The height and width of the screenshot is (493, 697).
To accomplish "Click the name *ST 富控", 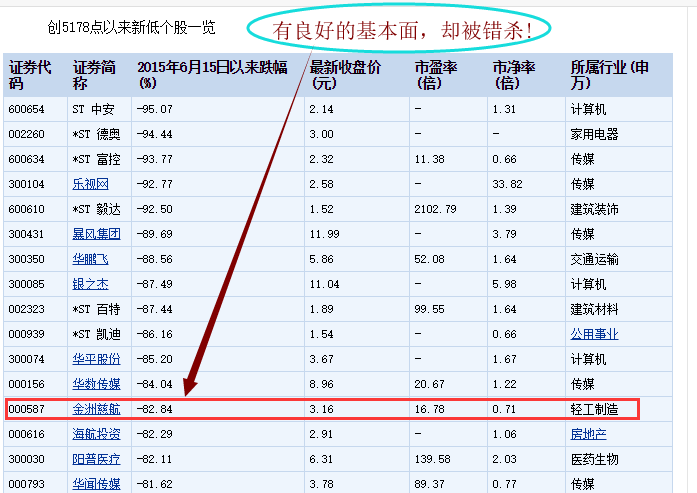I will tap(96, 159).
